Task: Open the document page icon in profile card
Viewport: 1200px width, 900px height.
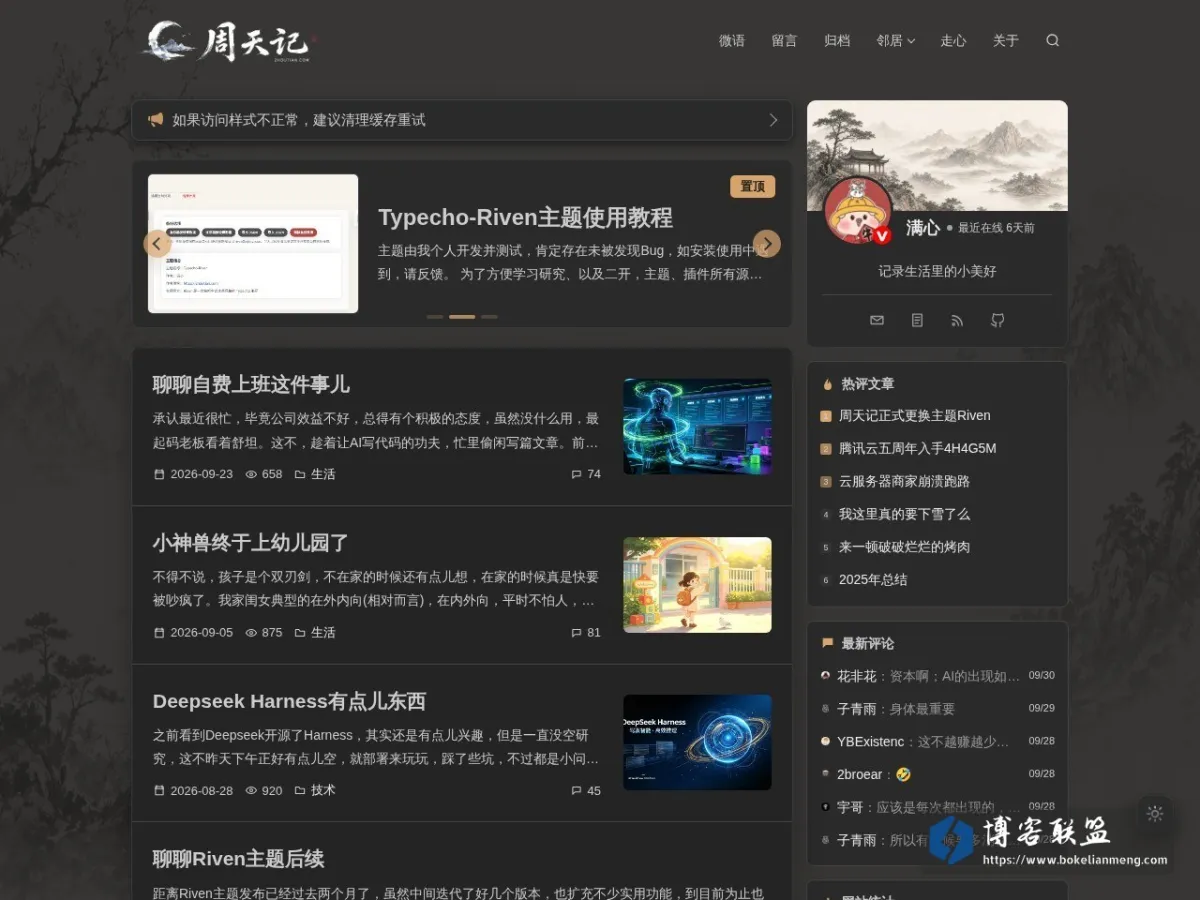Action: click(x=917, y=321)
